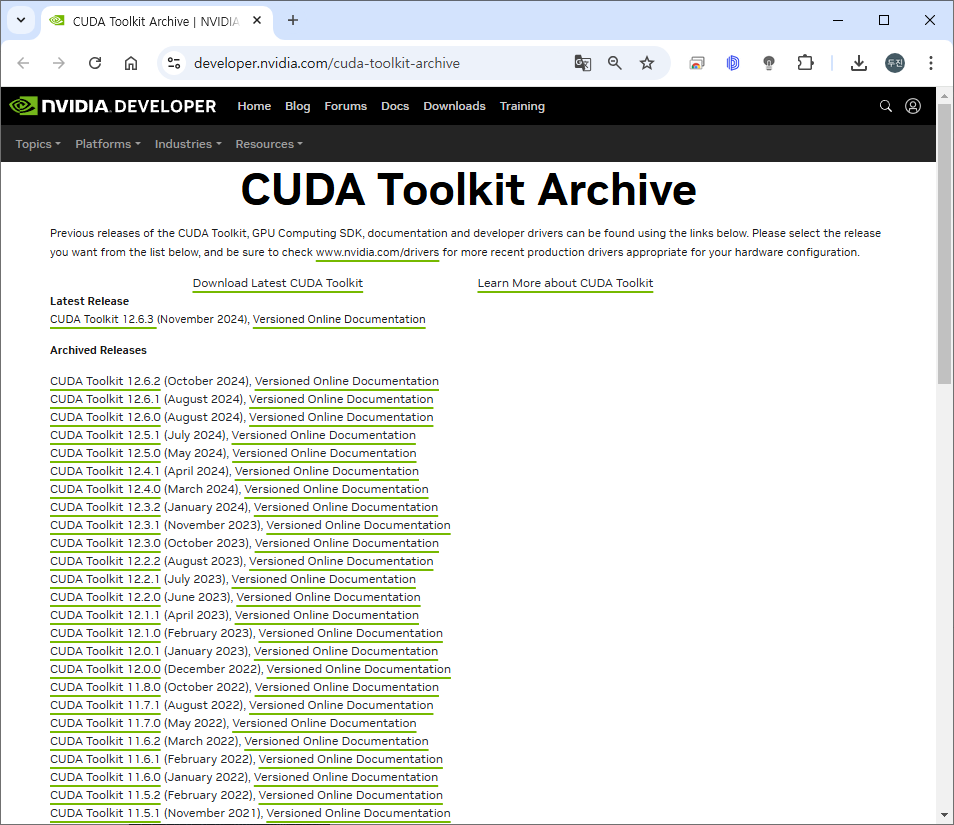Expand the Industries menu
The width and height of the screenshot is (954, 825).
tap(188, 144)
